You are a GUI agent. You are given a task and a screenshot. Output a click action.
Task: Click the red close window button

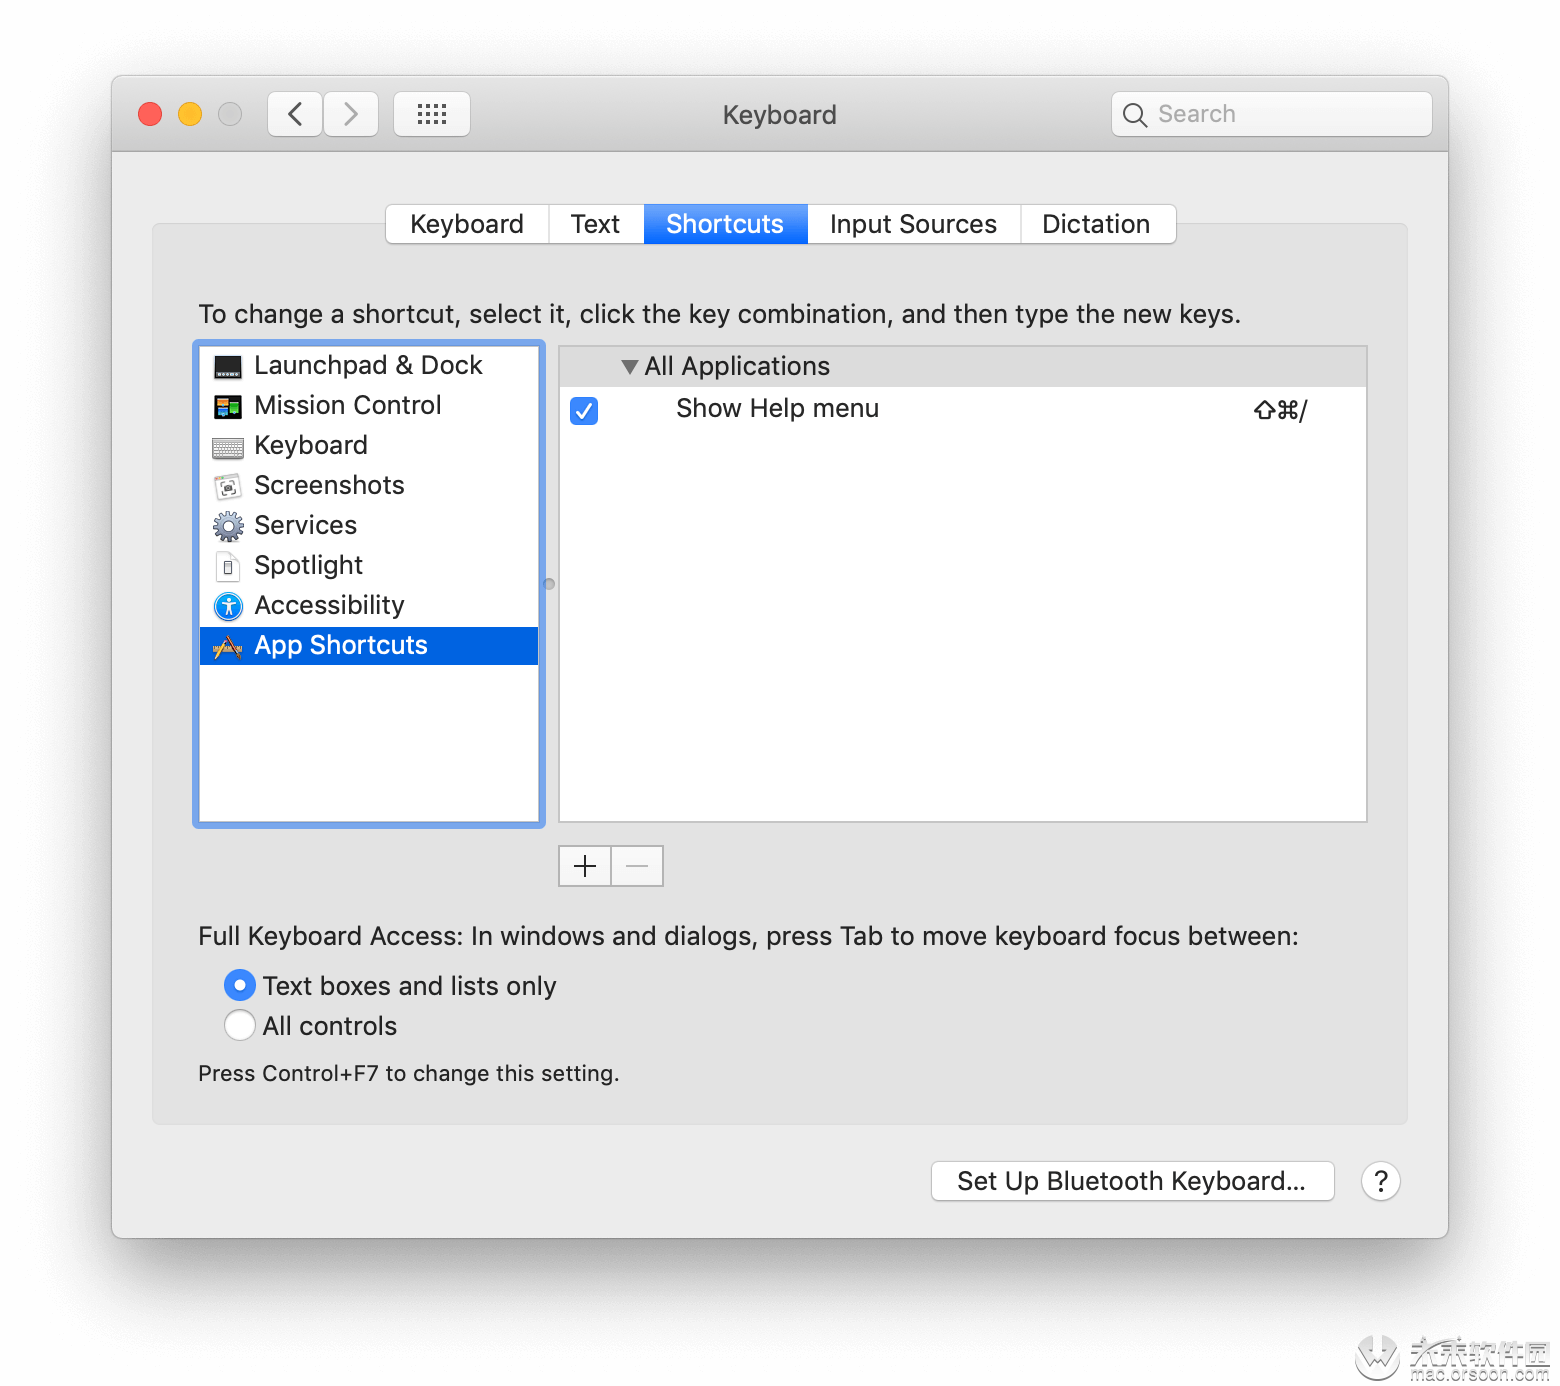[x=150, y=114]
